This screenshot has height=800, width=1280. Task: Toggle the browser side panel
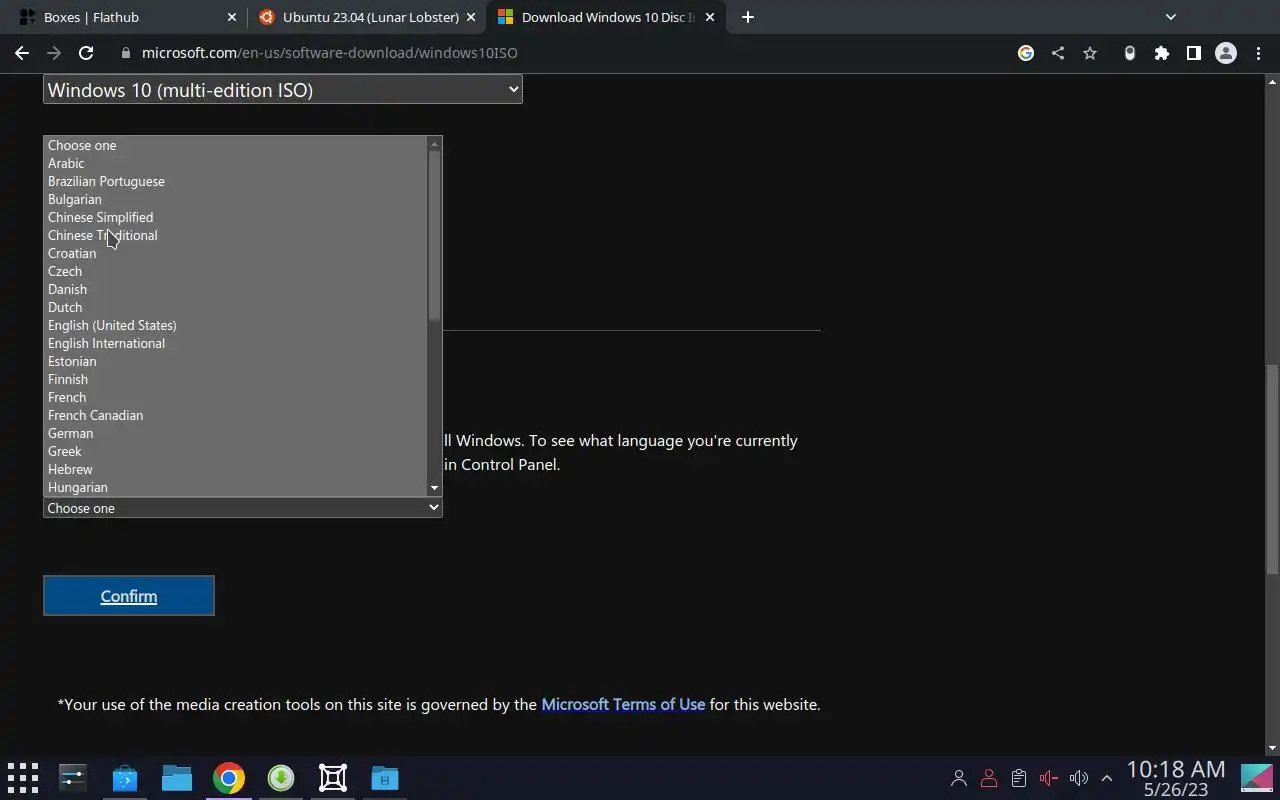1194,53
